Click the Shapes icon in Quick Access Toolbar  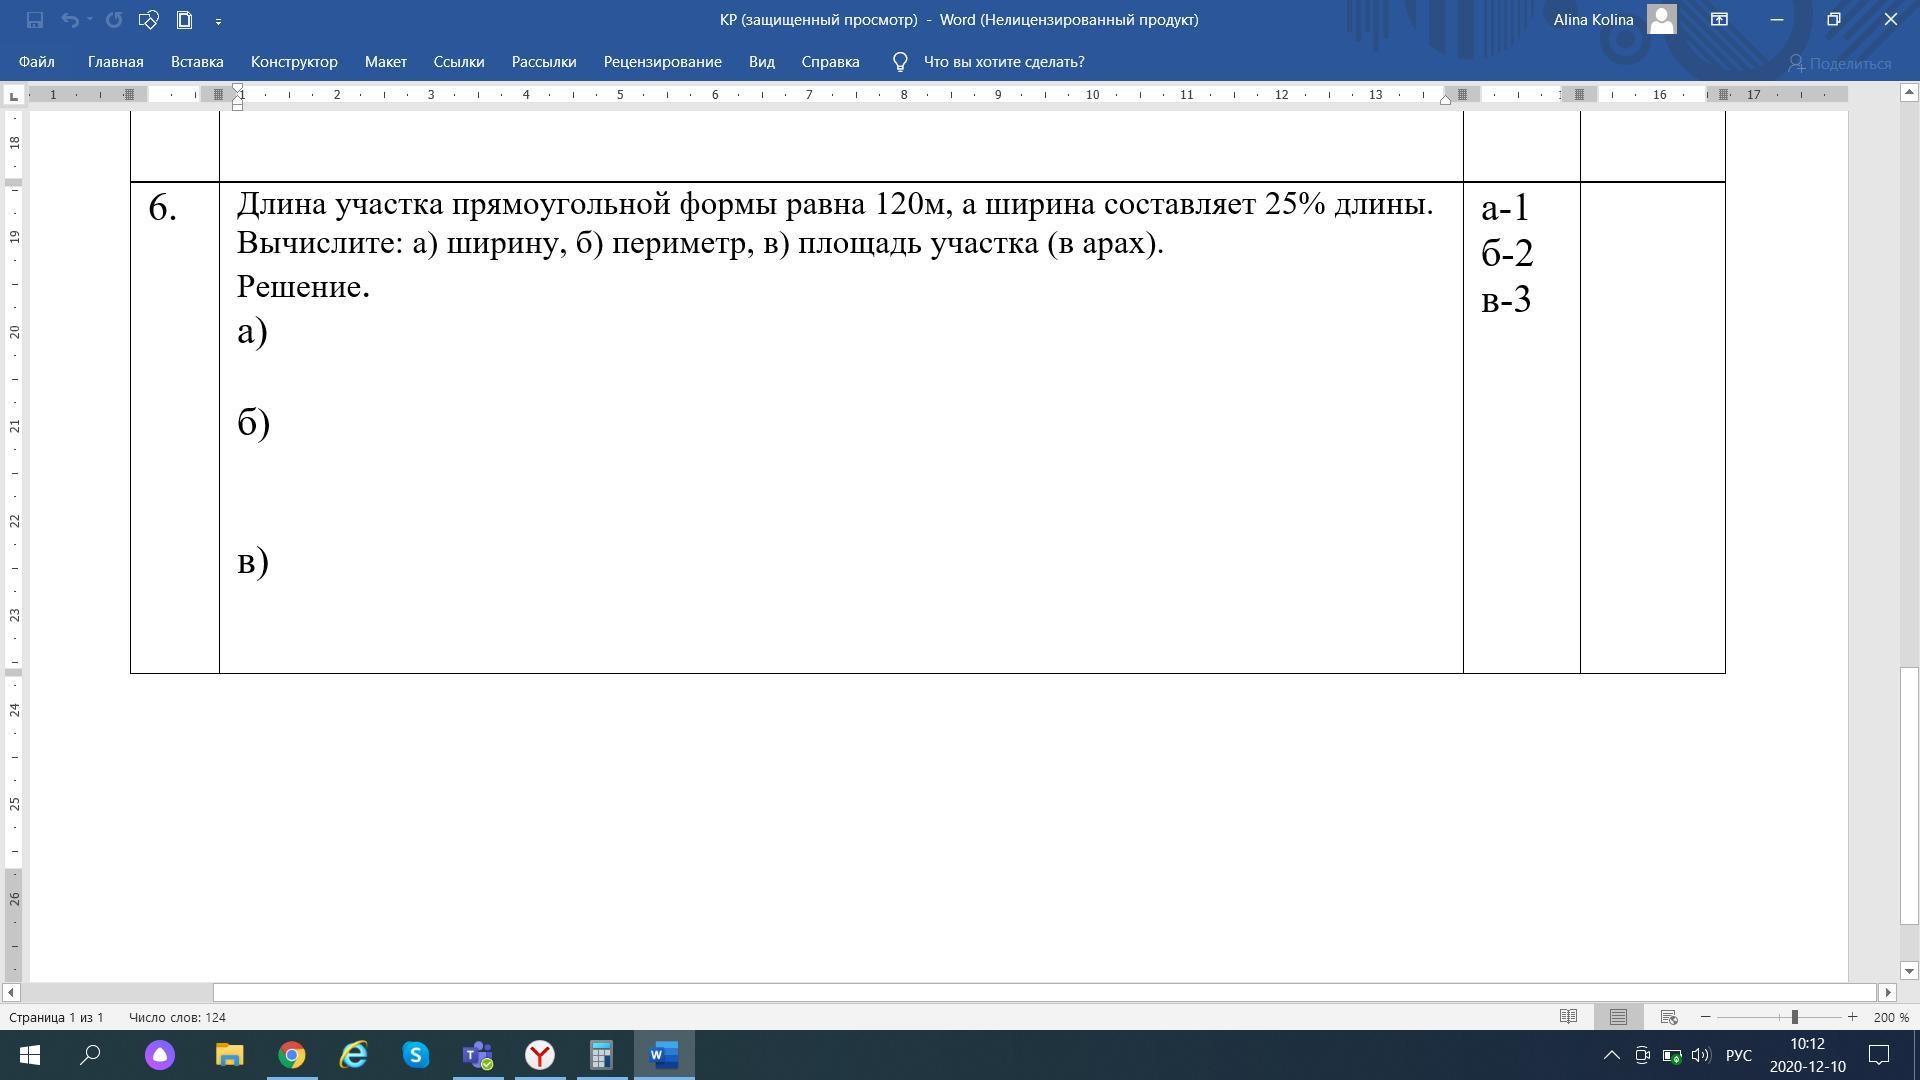pos(148,20)
